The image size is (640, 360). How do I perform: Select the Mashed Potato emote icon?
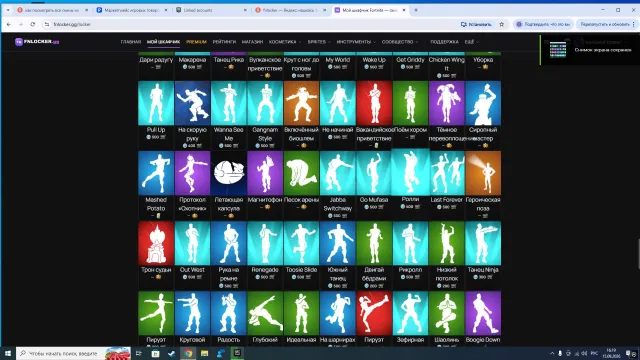click(156, 173)
